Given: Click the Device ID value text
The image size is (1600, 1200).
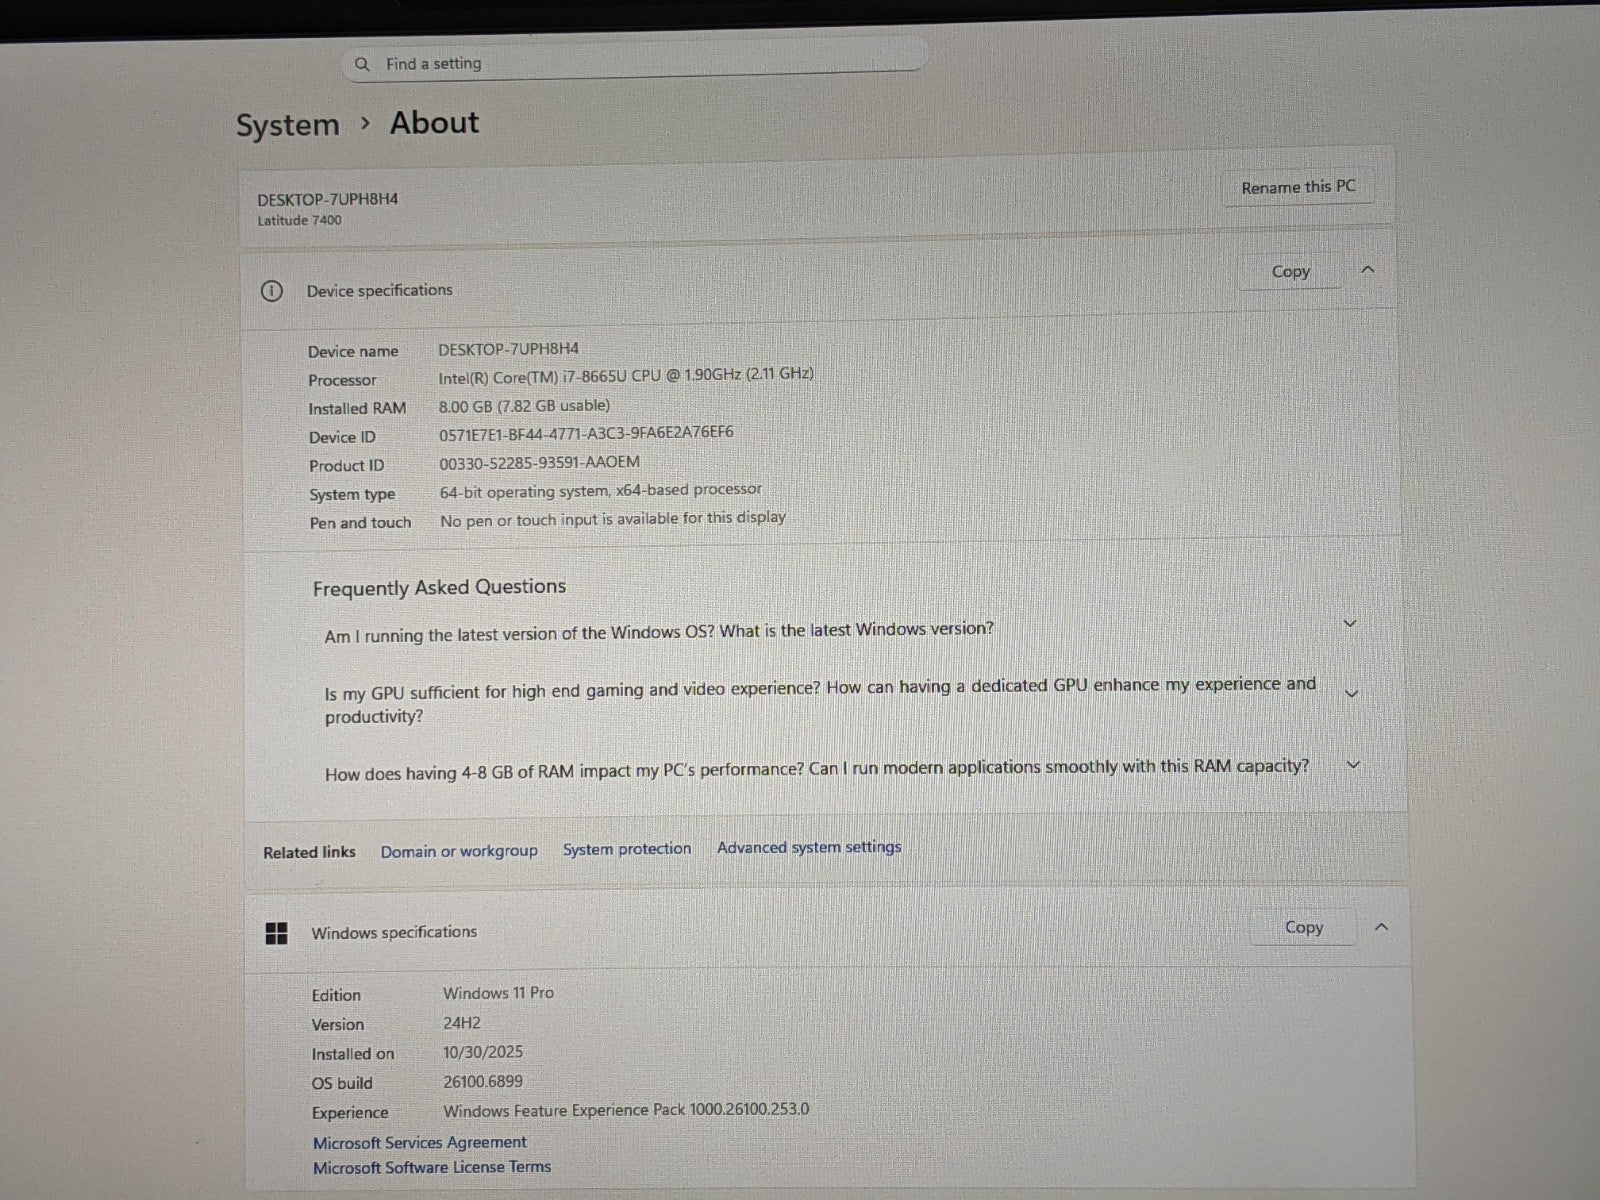Looking at the screenshot, I should 586,433.
